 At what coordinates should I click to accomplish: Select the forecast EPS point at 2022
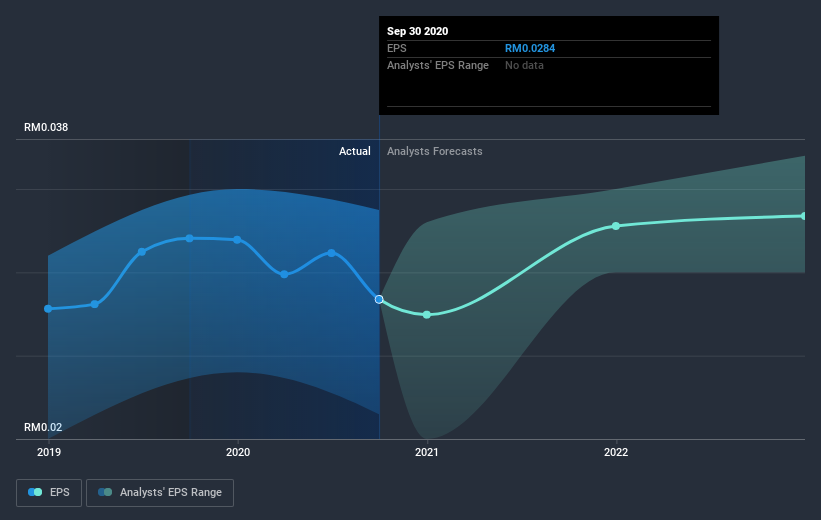point(616,226)
